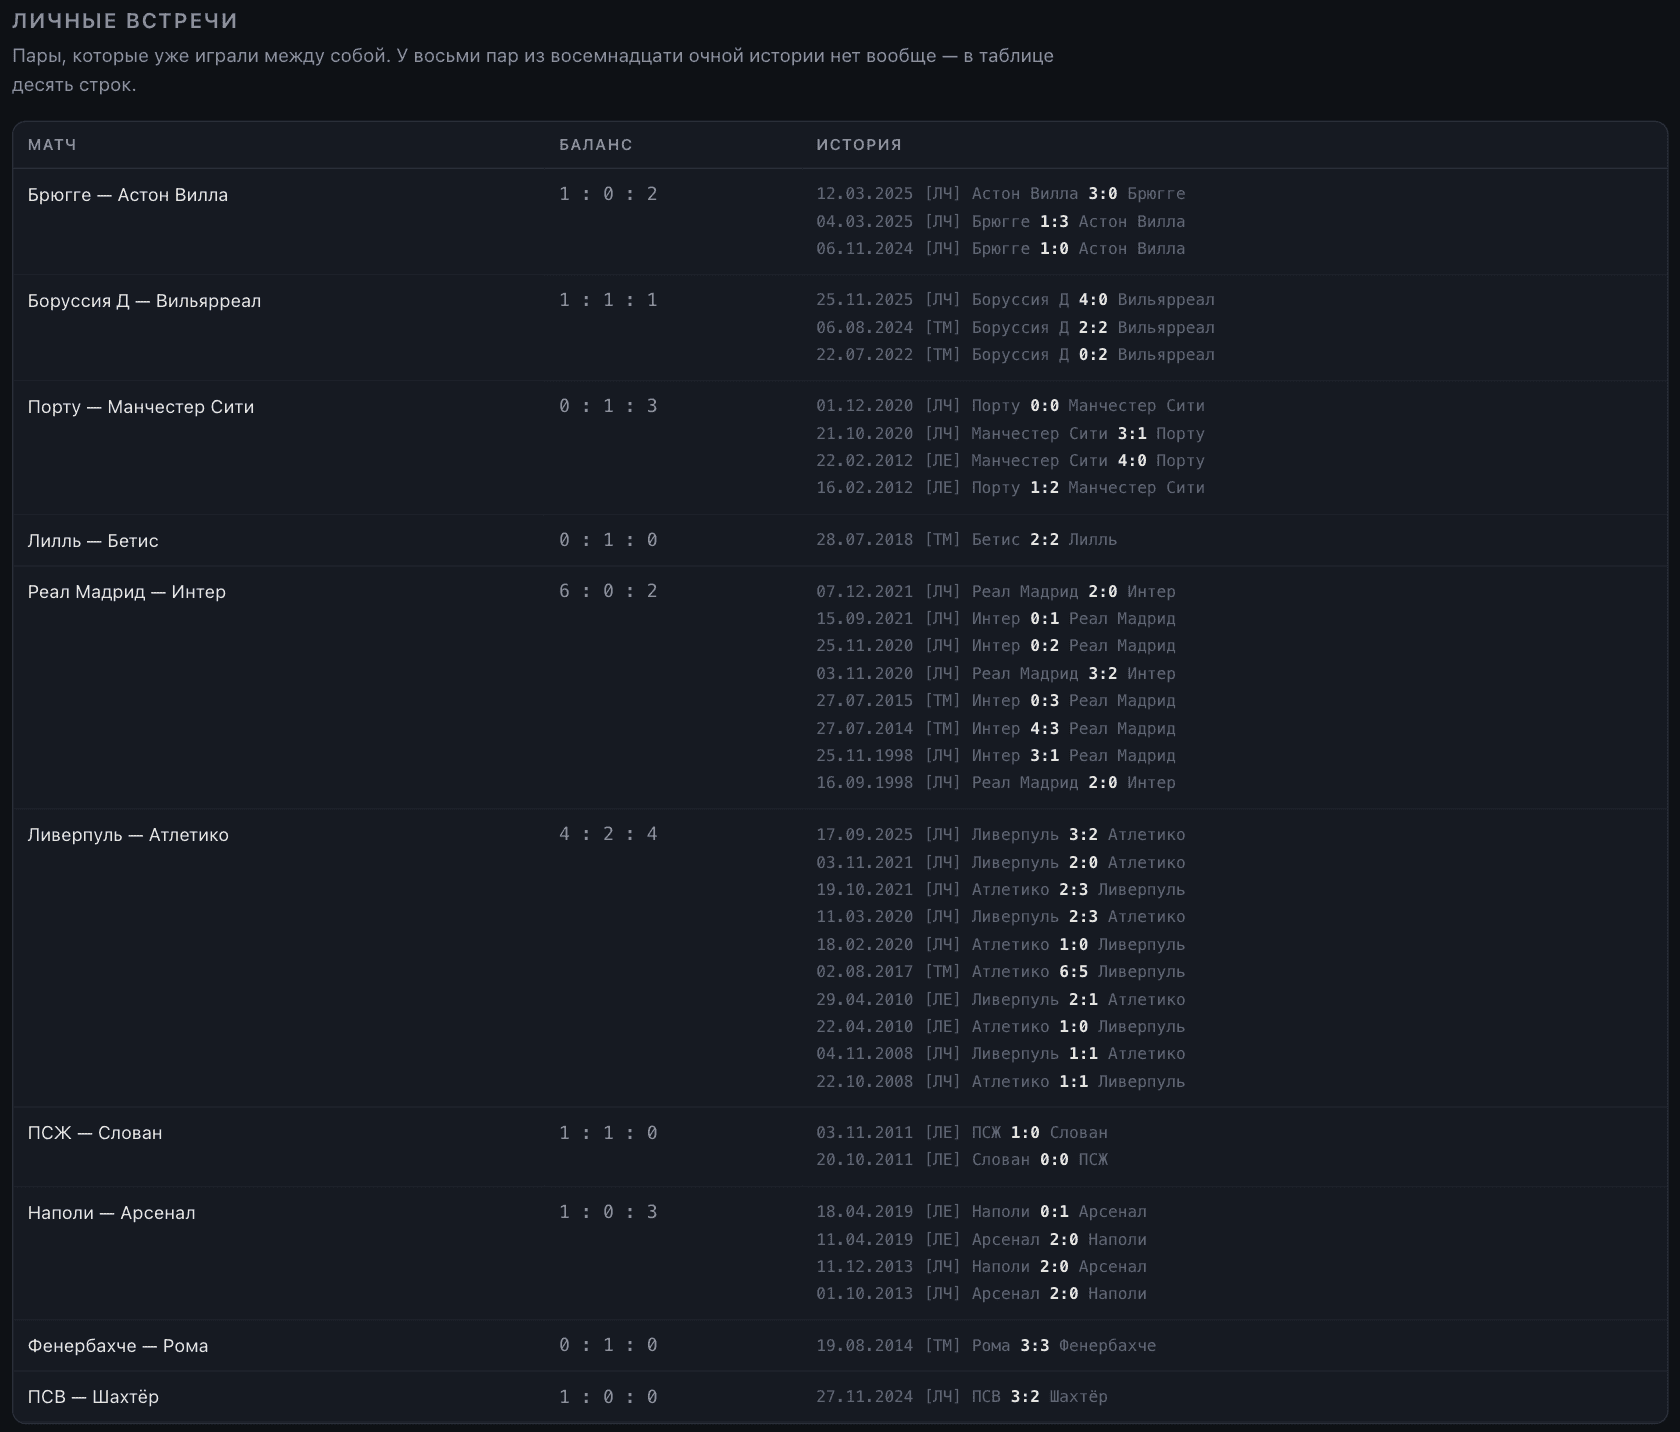The height and width of the screenshot is (1432, 1680).
Task: Click balance 0 : 1 : 3 for Порту — Манчестер Сити
Action: [x=608, y=406]
